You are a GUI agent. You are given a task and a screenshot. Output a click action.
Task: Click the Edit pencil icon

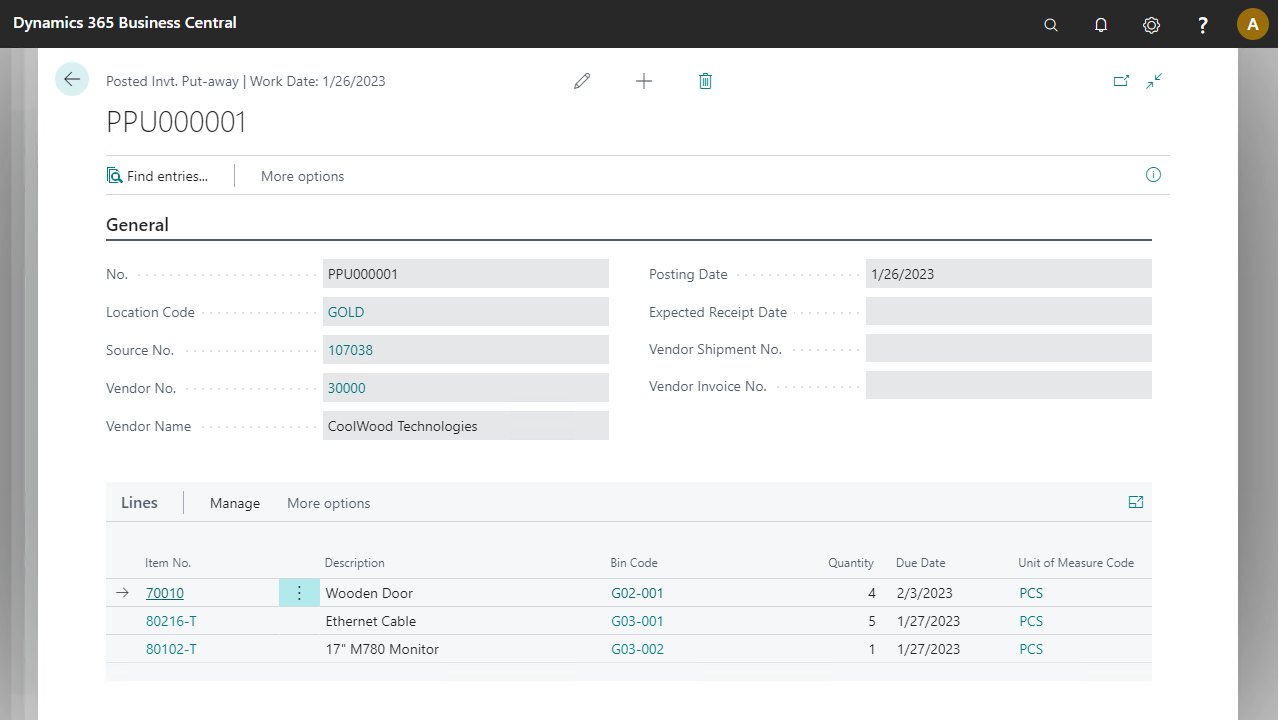point(582,81)
